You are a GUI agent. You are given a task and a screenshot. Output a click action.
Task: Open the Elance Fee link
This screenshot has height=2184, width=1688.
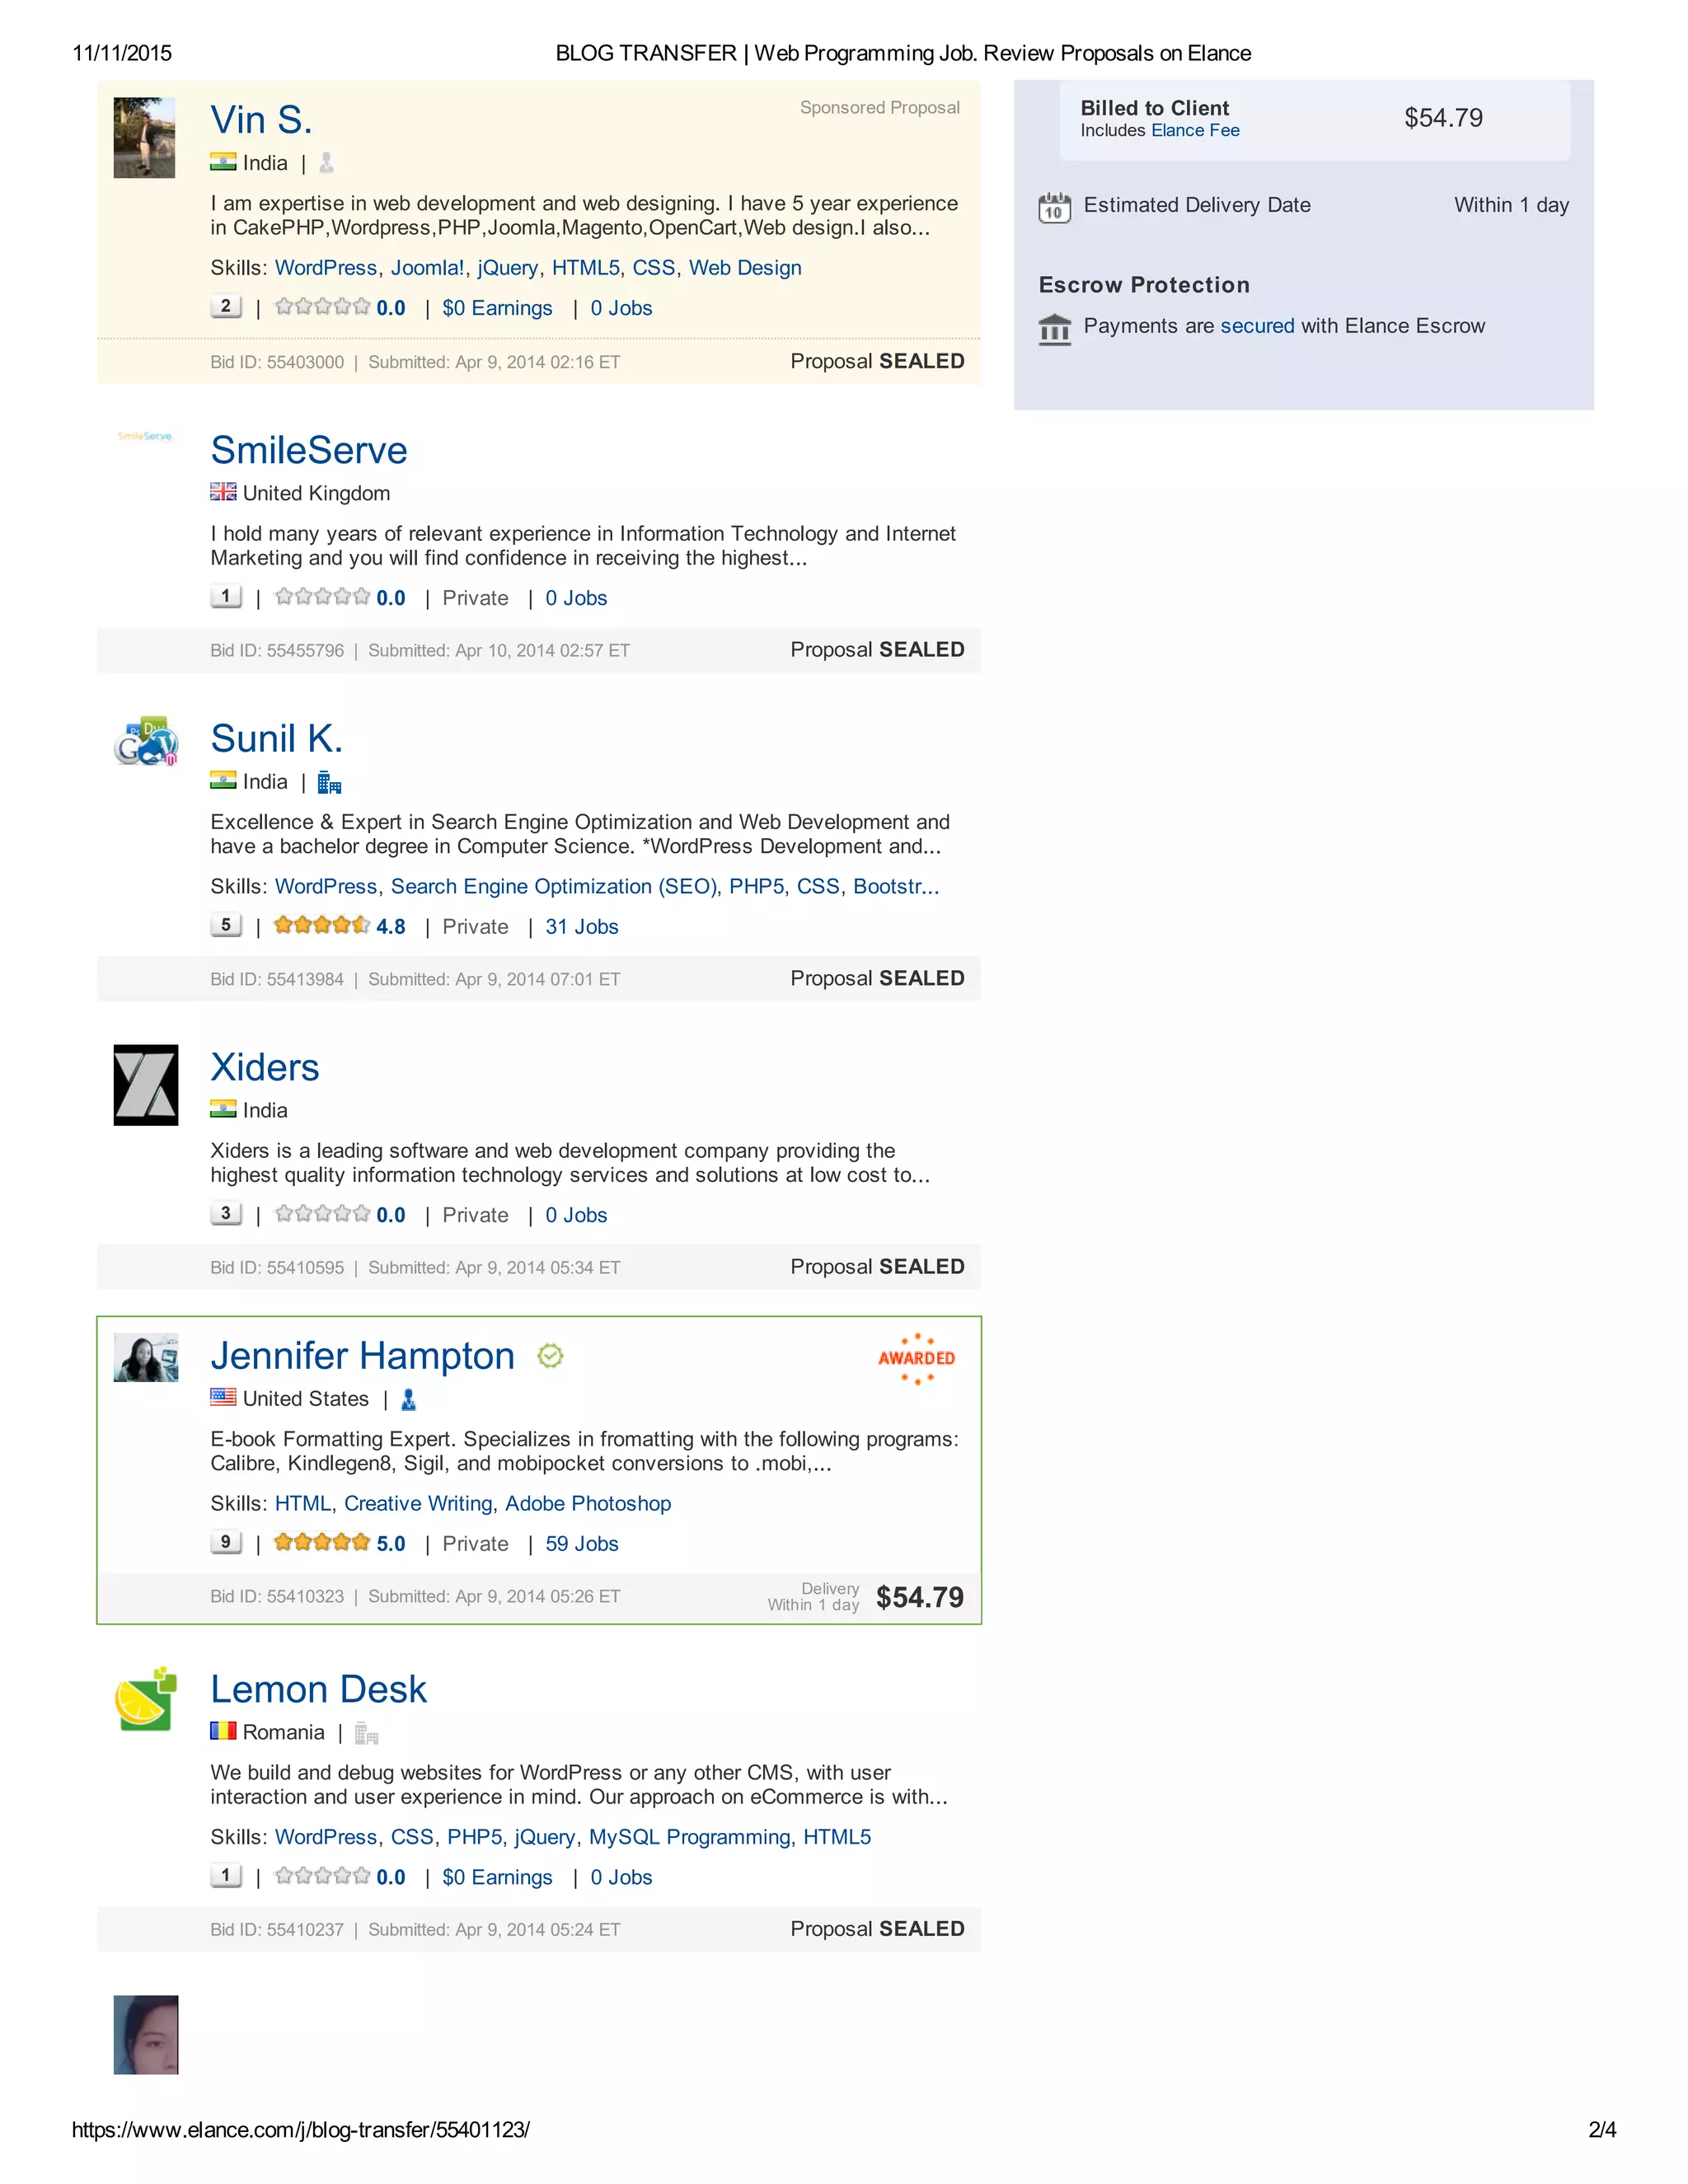coord(1195,131)
